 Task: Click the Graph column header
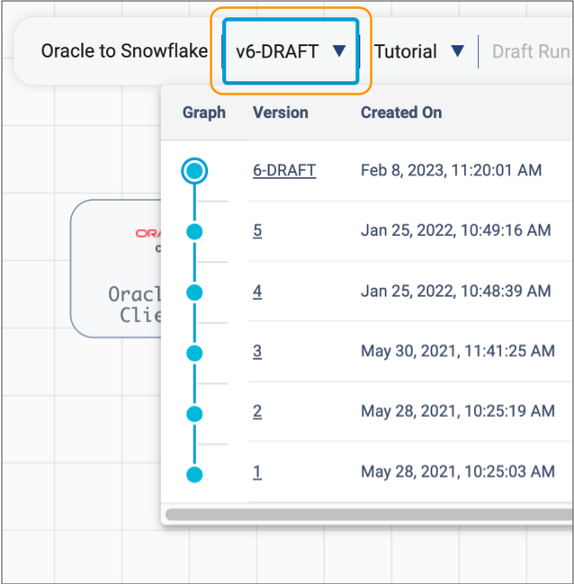coord(204,113)
